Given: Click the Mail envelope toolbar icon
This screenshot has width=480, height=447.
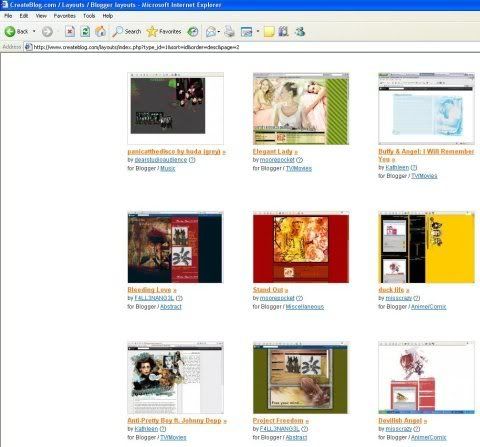Looking at the screenshot, I should [x=211, y=32].
